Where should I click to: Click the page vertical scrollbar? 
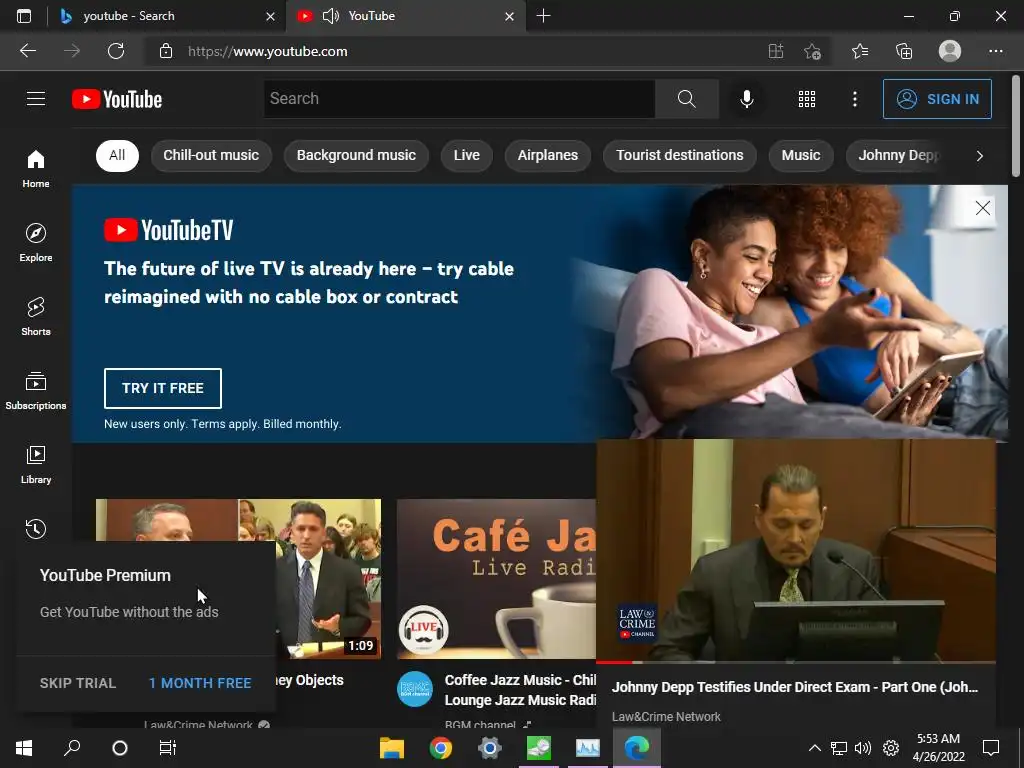click(1016, 127)
